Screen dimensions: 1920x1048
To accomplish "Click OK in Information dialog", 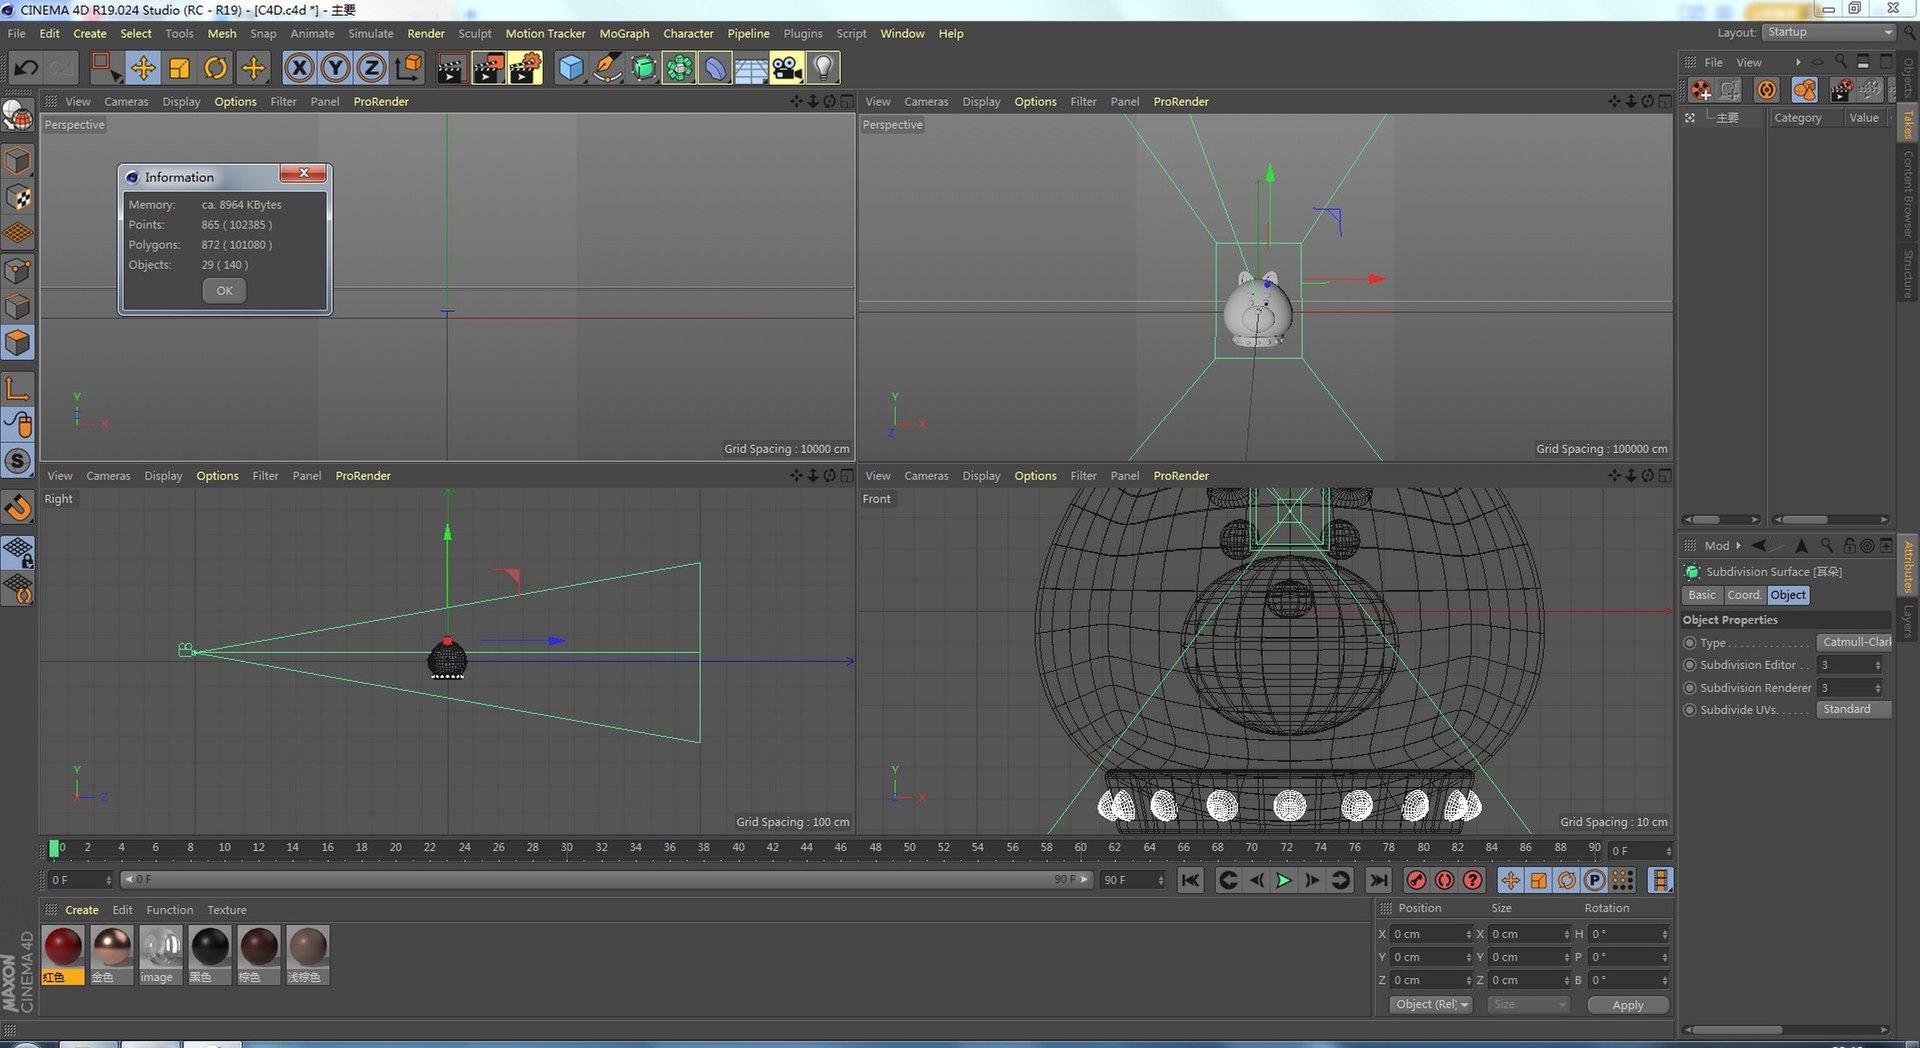I will click(224, 291).
